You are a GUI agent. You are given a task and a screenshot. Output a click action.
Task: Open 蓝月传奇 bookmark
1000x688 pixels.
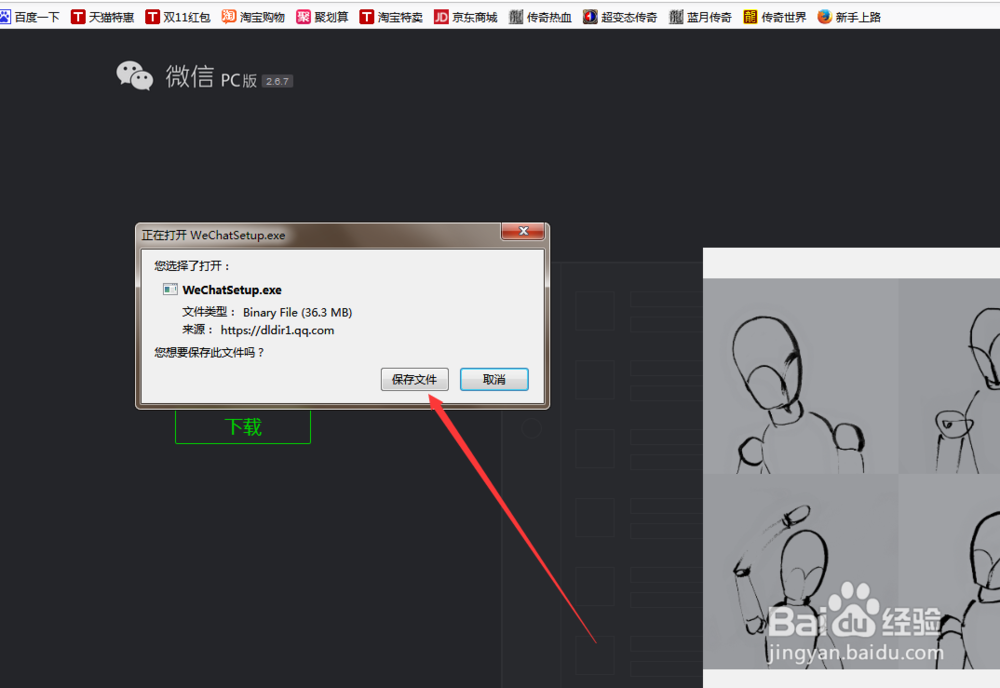[700, 17]
